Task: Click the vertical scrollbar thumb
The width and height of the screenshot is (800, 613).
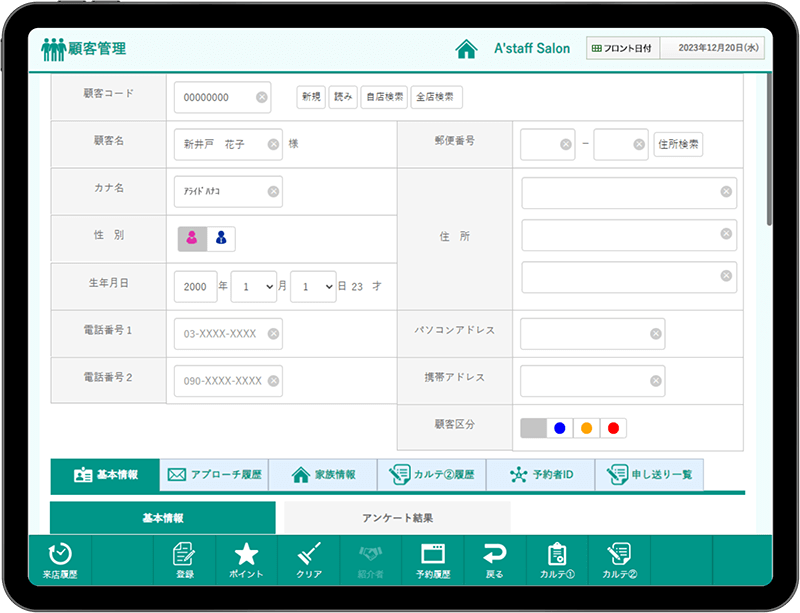Action: (769, 149)
